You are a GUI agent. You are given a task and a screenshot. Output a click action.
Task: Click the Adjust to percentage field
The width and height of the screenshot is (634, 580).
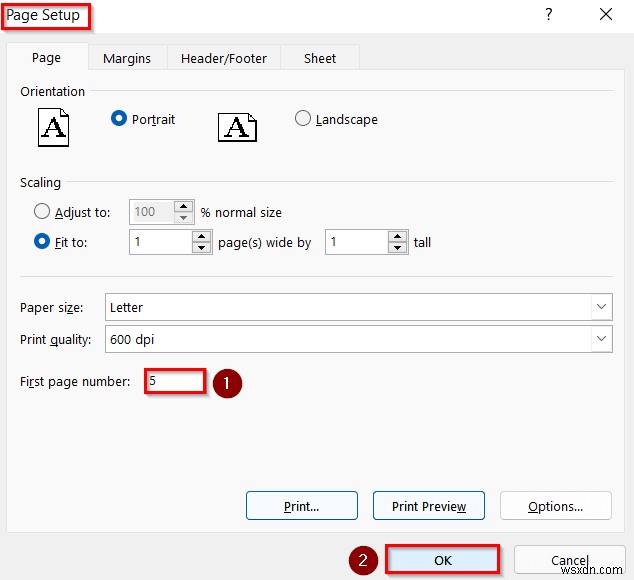(x=152, y=212)
